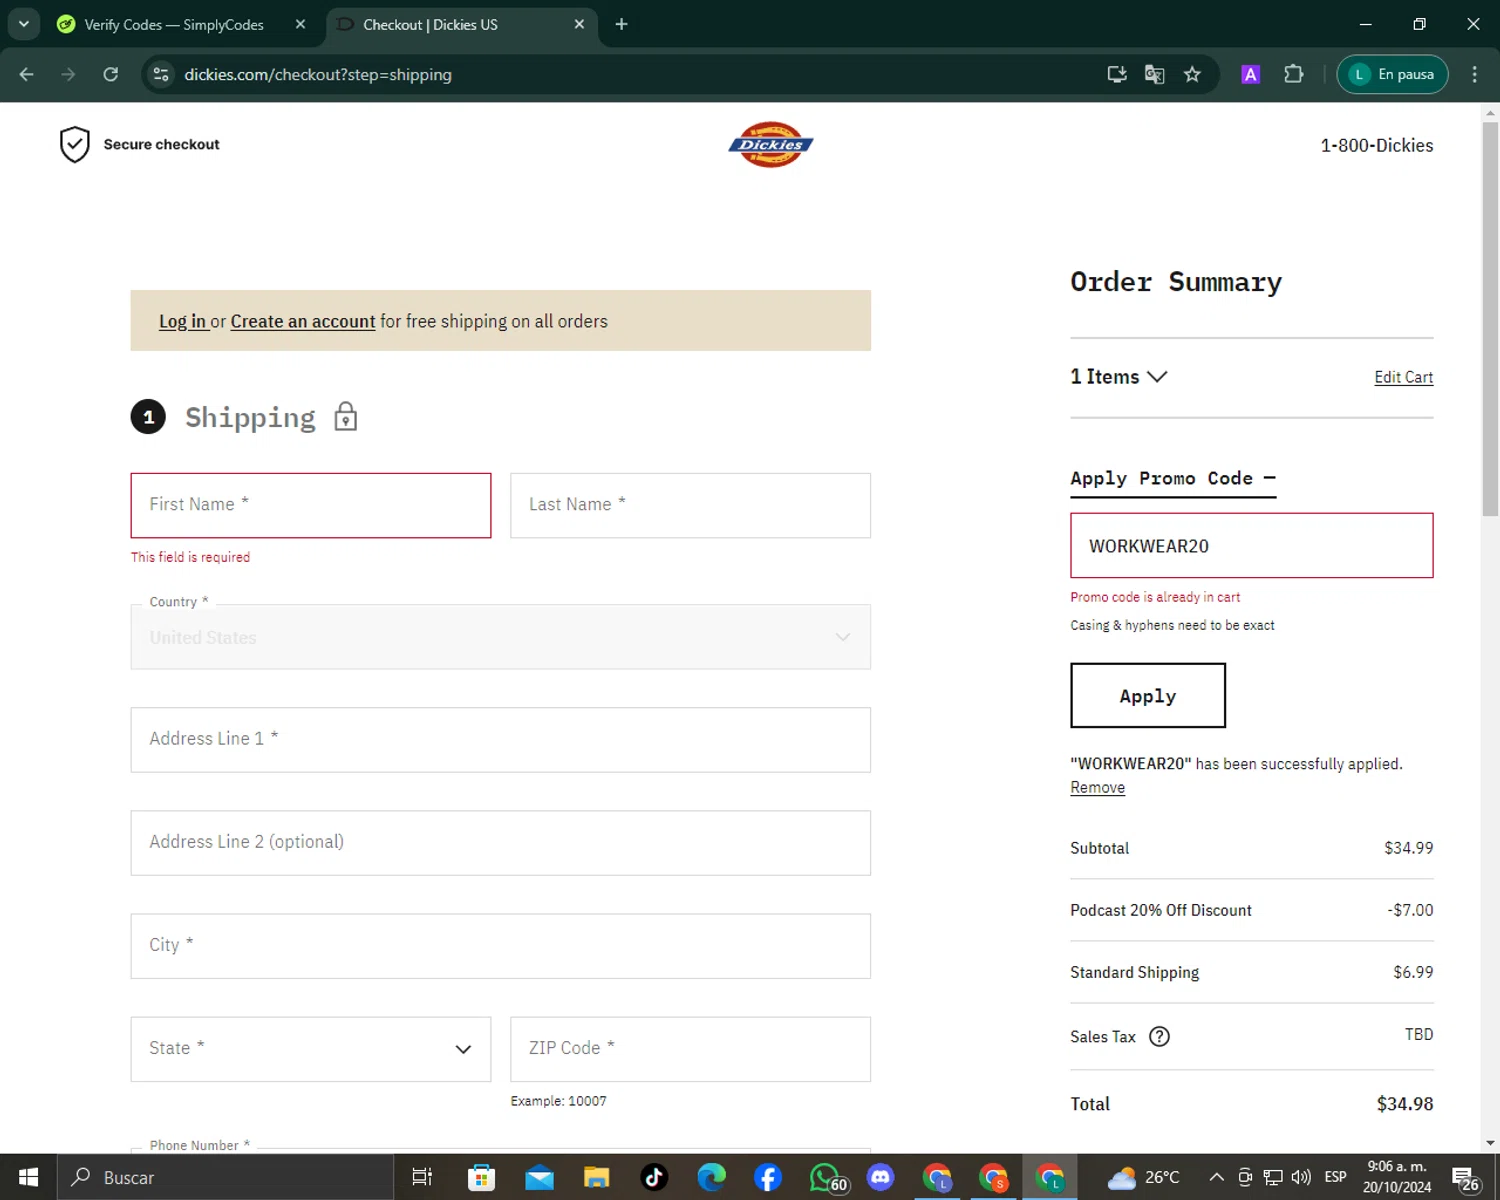
Task: Close the Checkout Dickies US tab
Action: coord(579,24)
